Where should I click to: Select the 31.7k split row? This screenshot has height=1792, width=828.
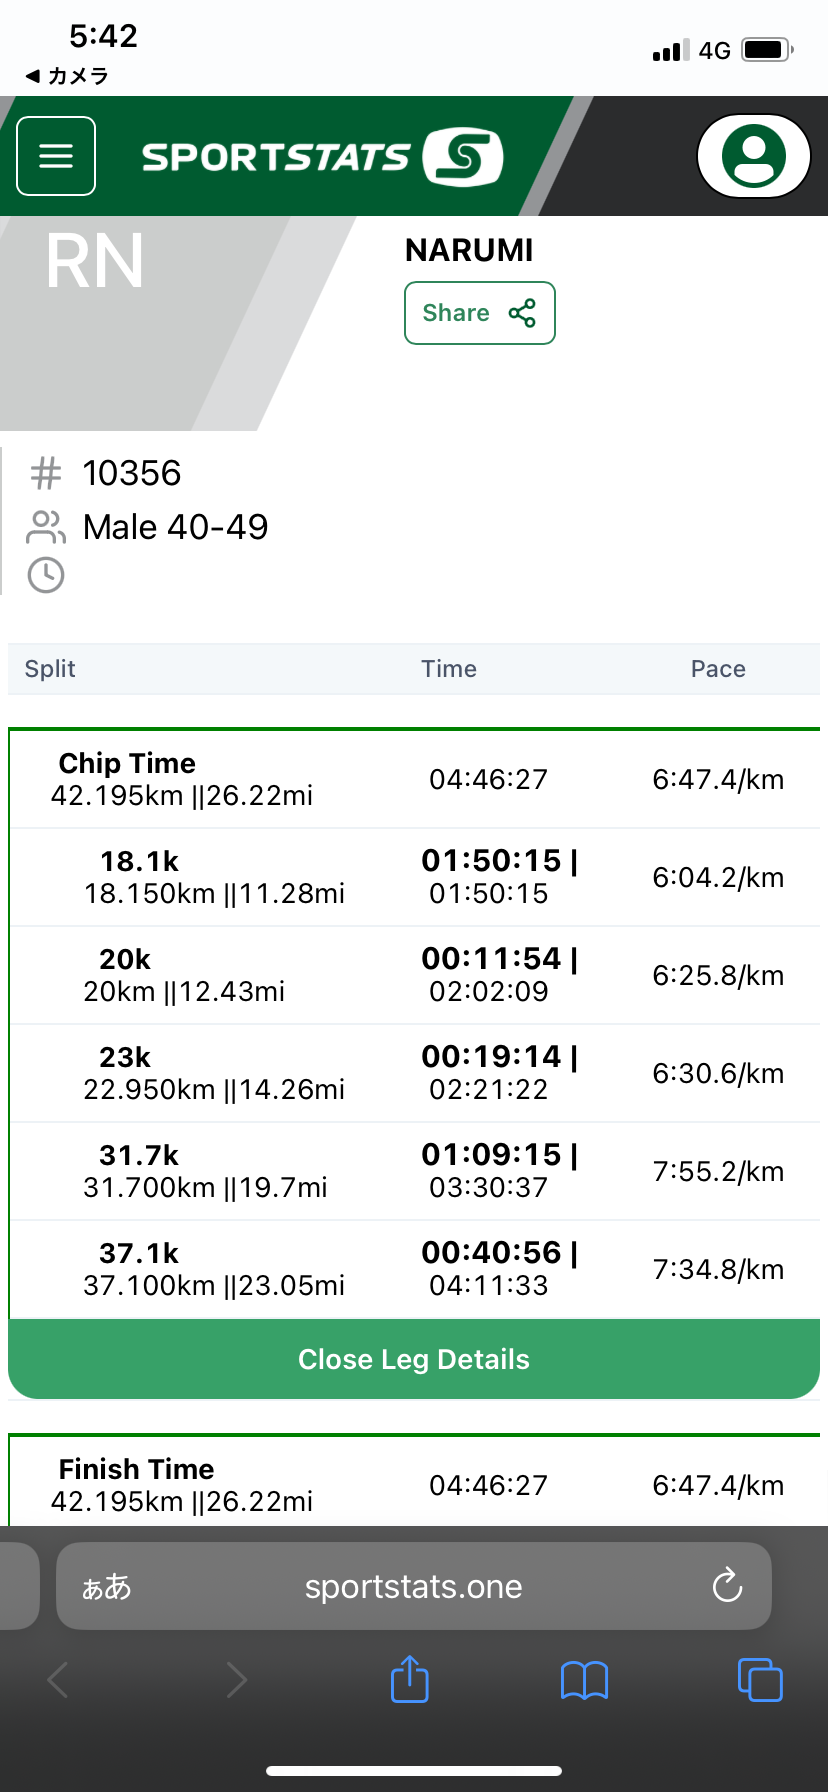(x=414, y=1171)
